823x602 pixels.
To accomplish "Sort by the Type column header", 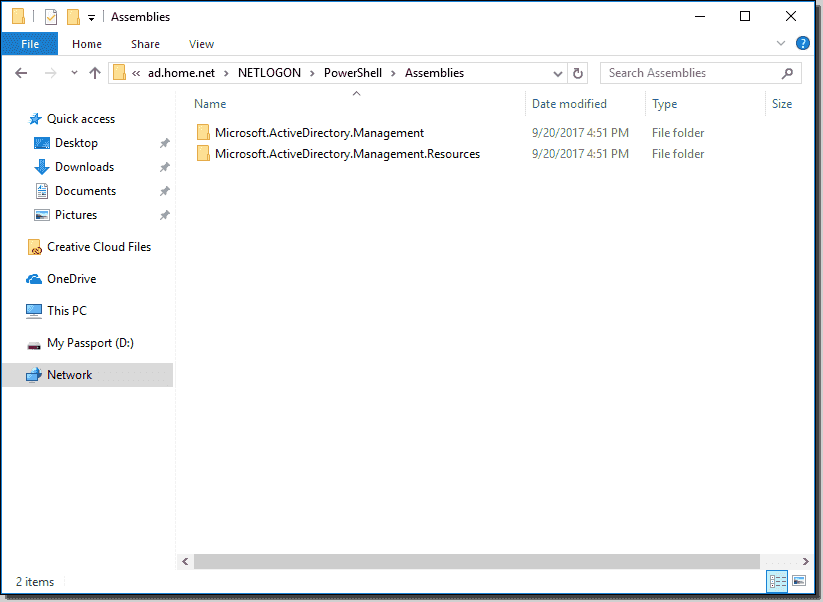I will [x=664, y=104].
